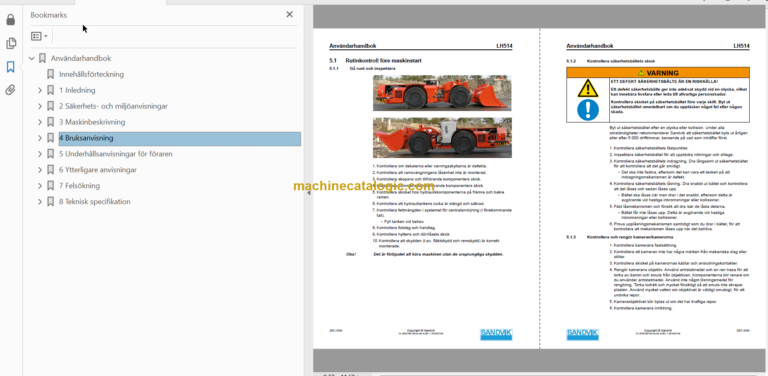768x376 pixels.
Task: Expand 5 Underhållsanvisningar för föraren chevron
Action: tap(40, 154)
